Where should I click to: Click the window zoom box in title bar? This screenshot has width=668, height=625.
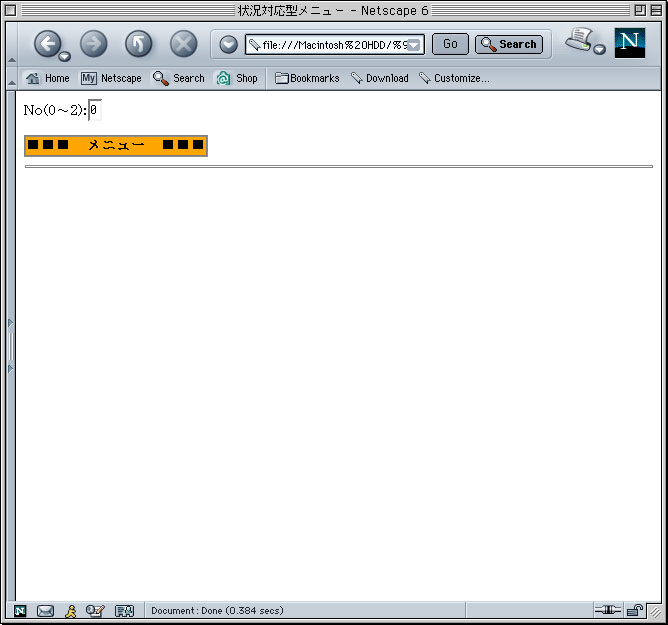[x=640, y=10]
